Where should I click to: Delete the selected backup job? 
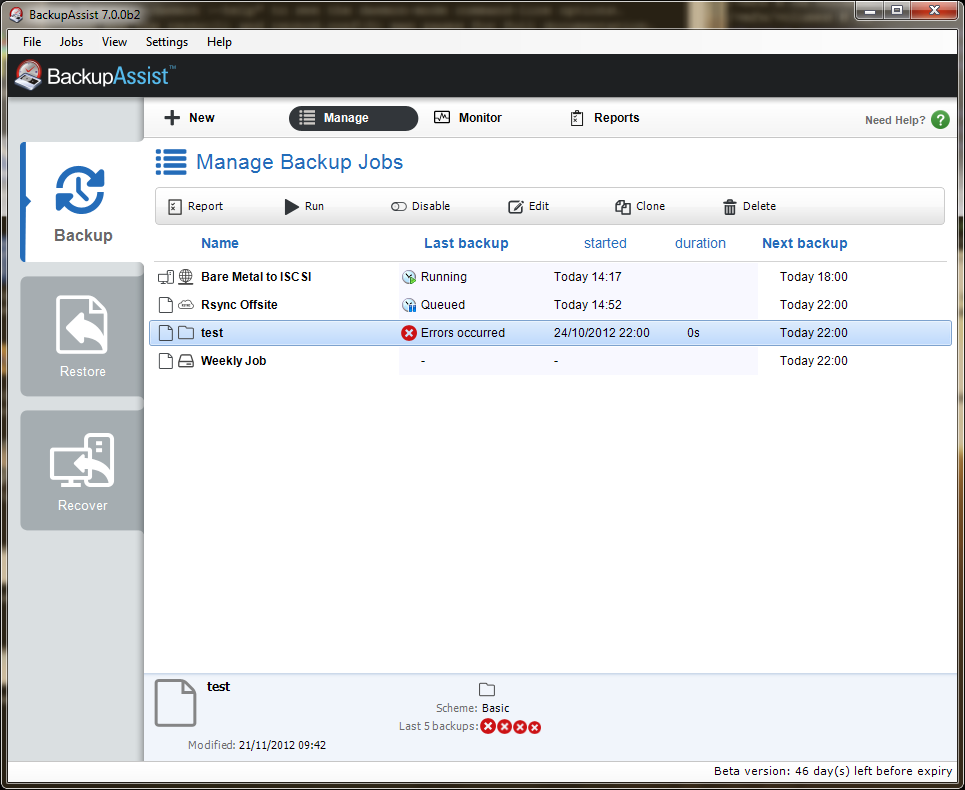click(x=749, y=206)
